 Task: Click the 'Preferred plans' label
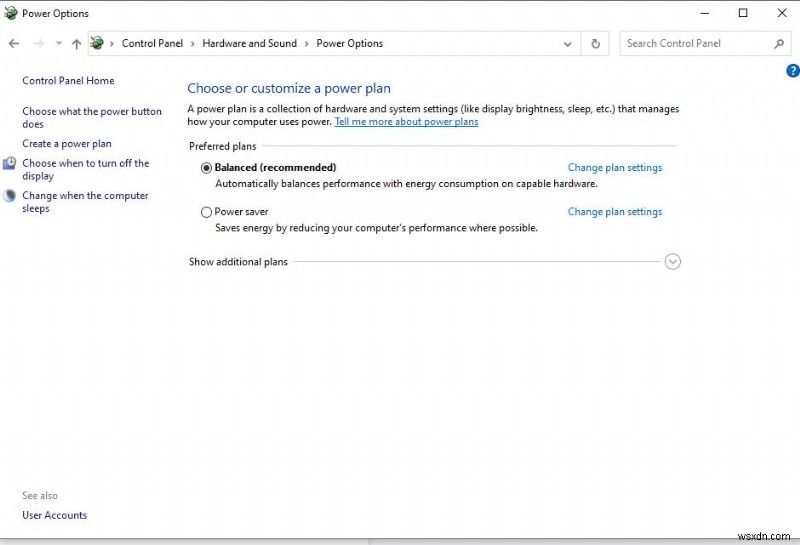[222, 146]
